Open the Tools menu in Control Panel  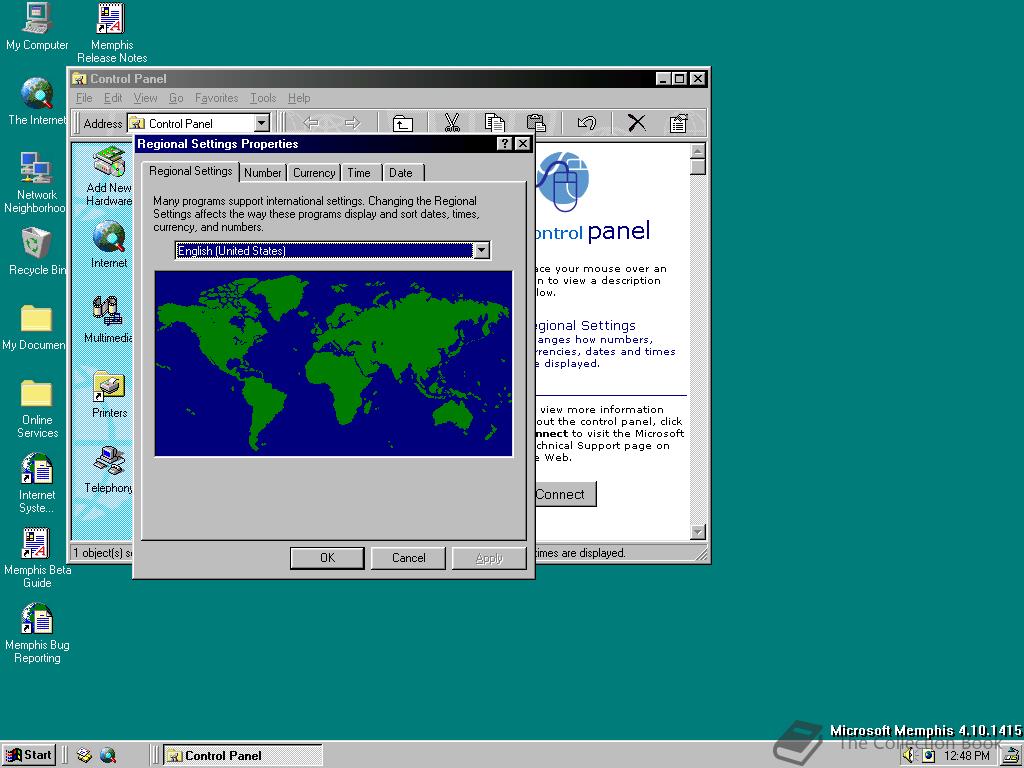point(263,98)
